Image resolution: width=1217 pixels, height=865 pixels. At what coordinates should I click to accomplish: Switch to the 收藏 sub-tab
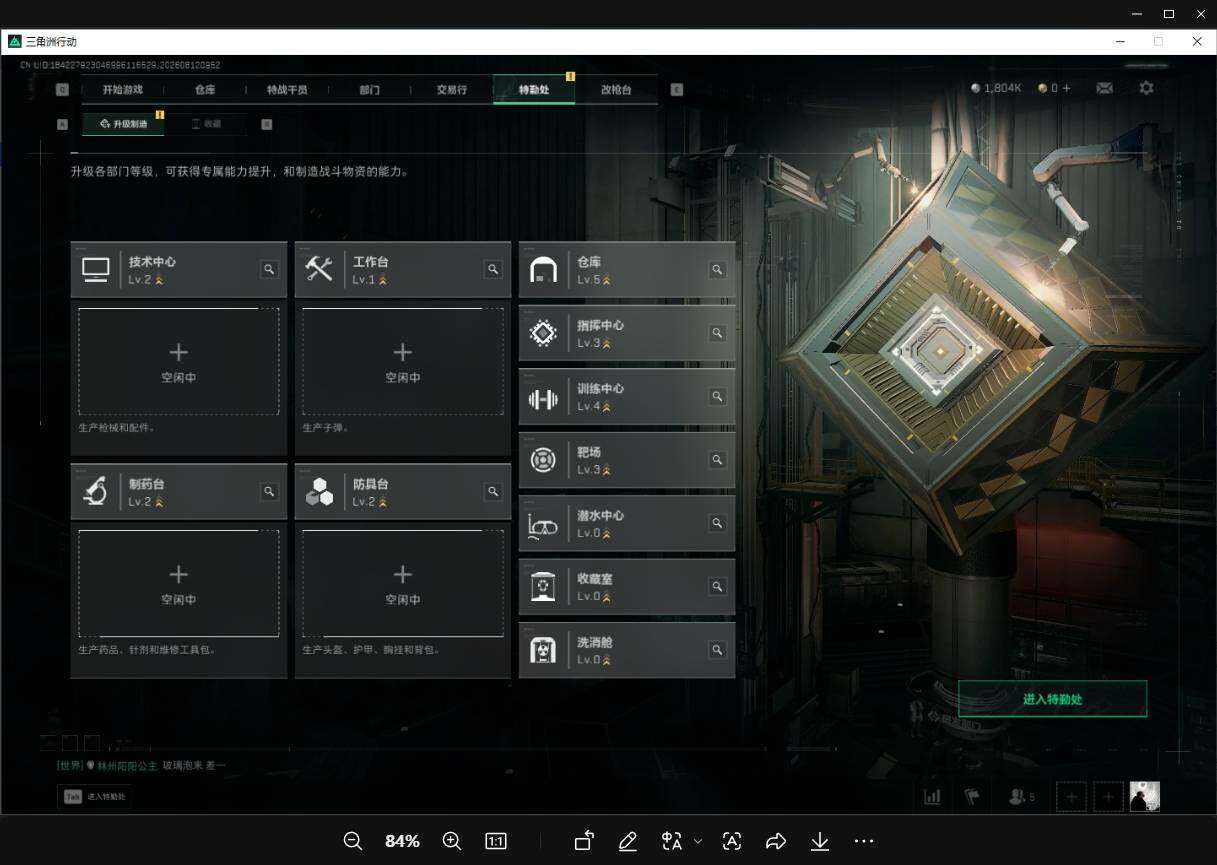coord(206,124)
